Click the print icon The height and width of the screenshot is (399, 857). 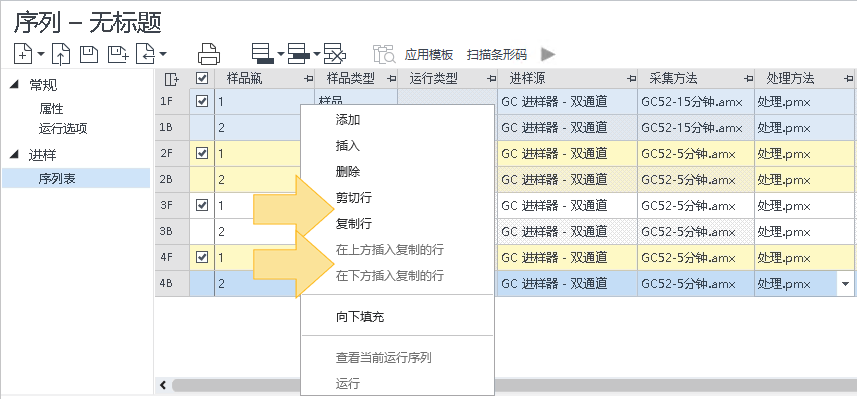(x=209, y=54)
